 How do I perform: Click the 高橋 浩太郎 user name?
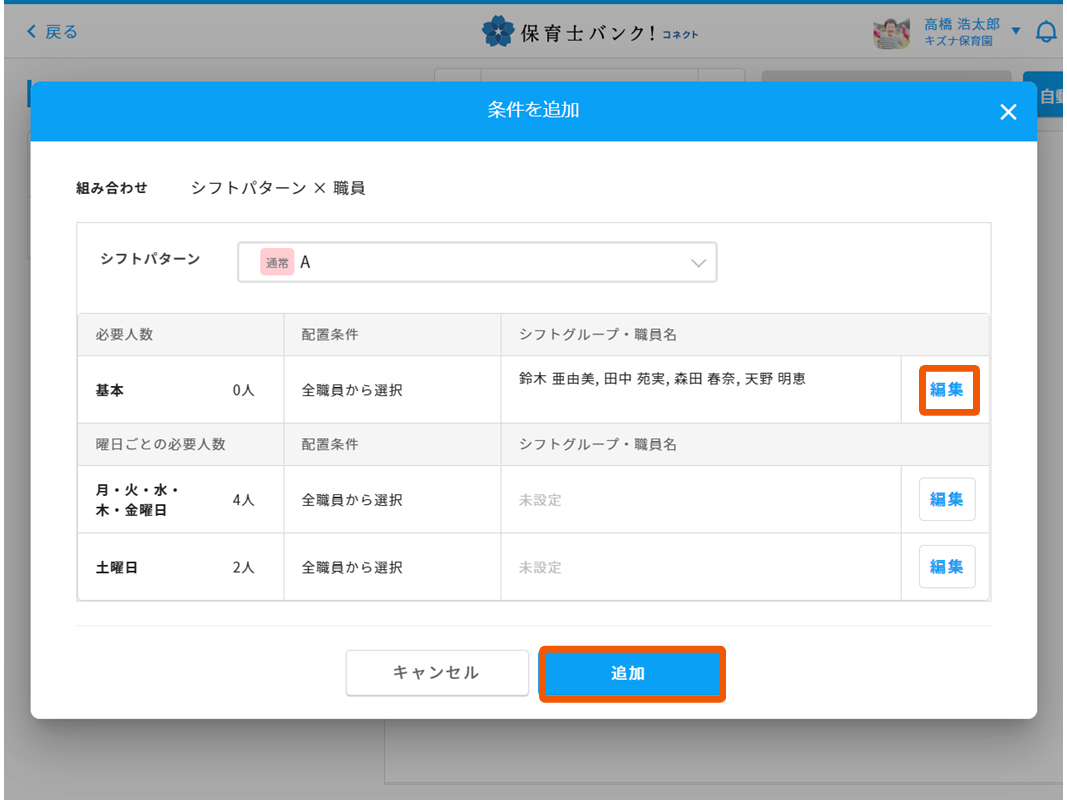point(961,24)
